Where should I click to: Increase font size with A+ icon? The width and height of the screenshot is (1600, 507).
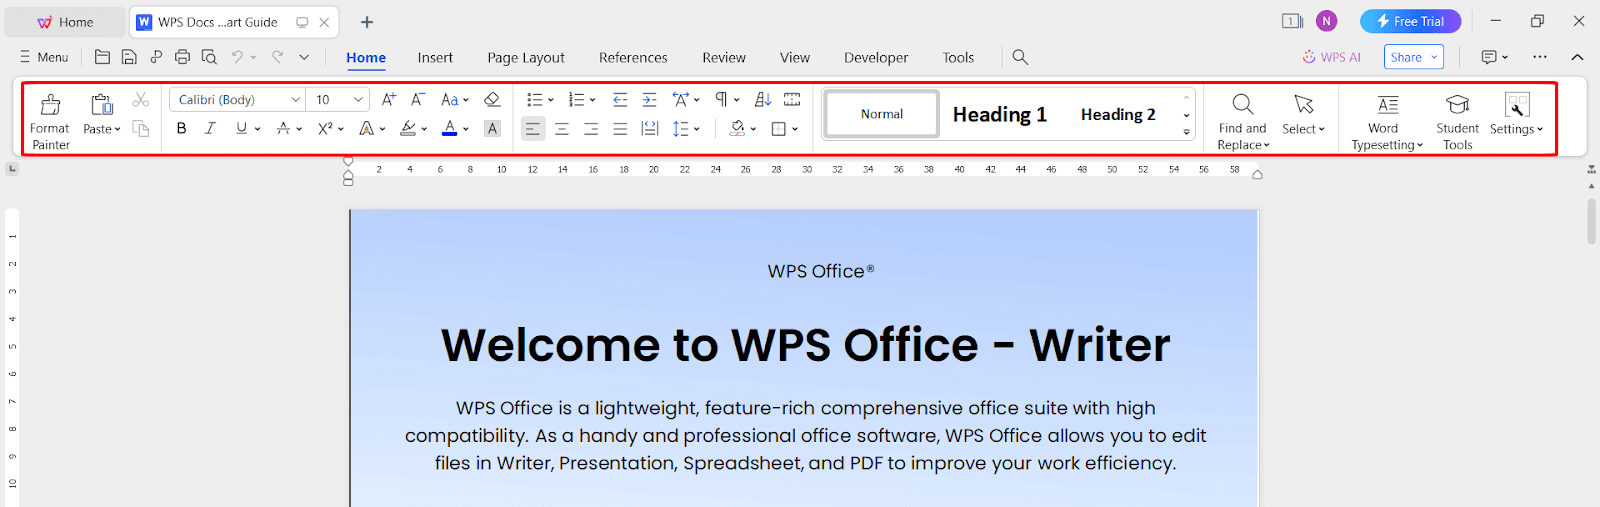coord(389,99)
